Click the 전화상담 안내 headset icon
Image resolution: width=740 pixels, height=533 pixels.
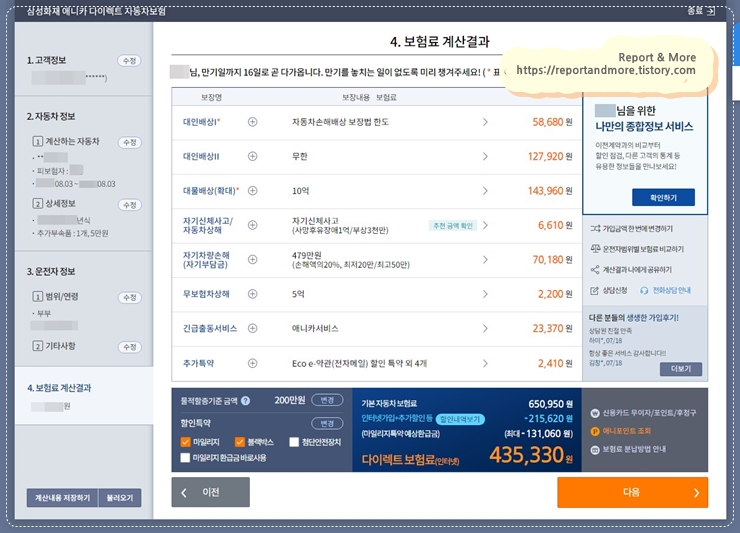(644, 290)
